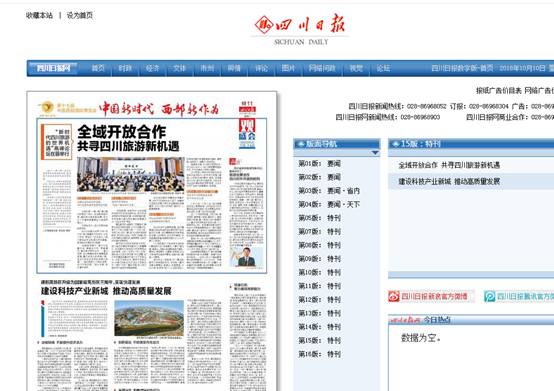Click the Sichuan Daily red logo emblem
Viewport: 554px width, 391px height.
pos(264,25)
